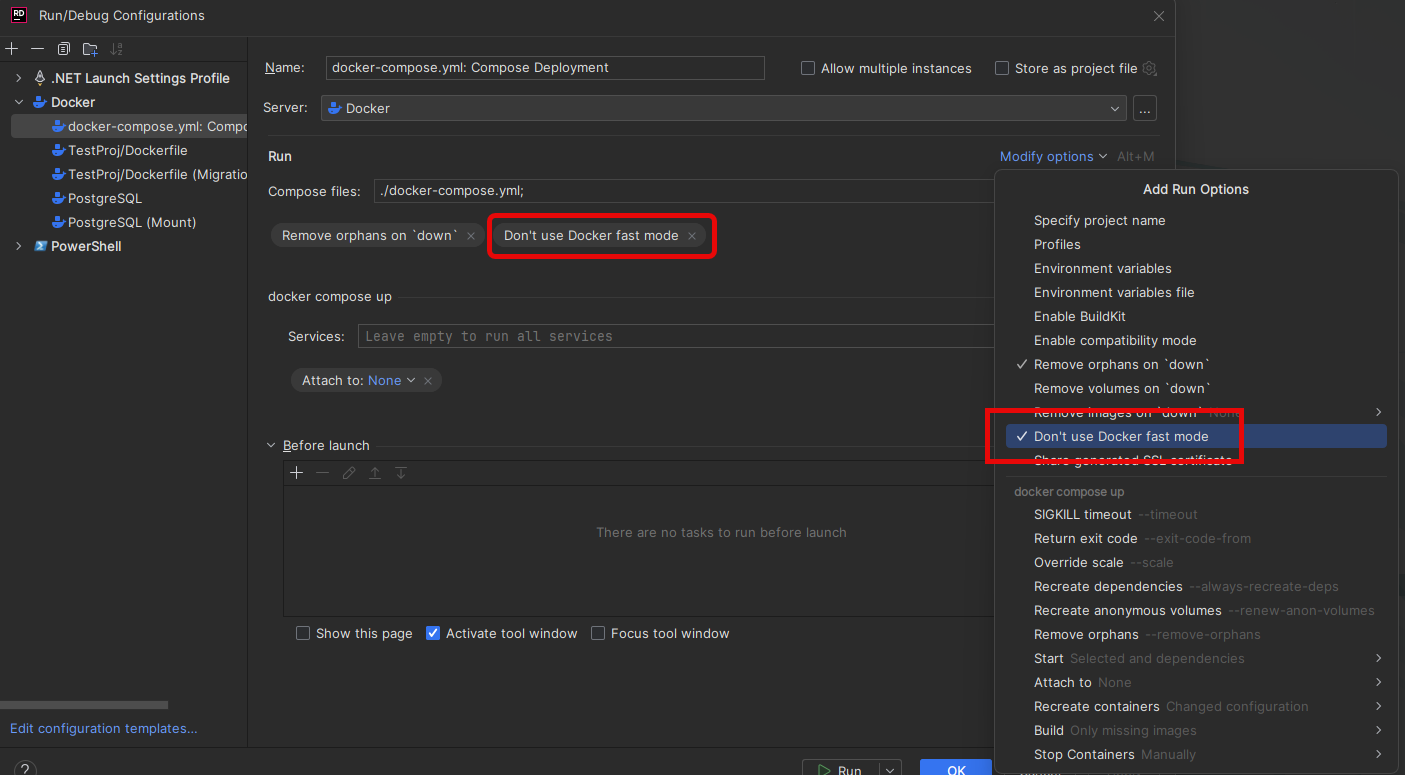Click the Name input field
This screenshot has width=1405, height=775.
click(x=545, y=68)
